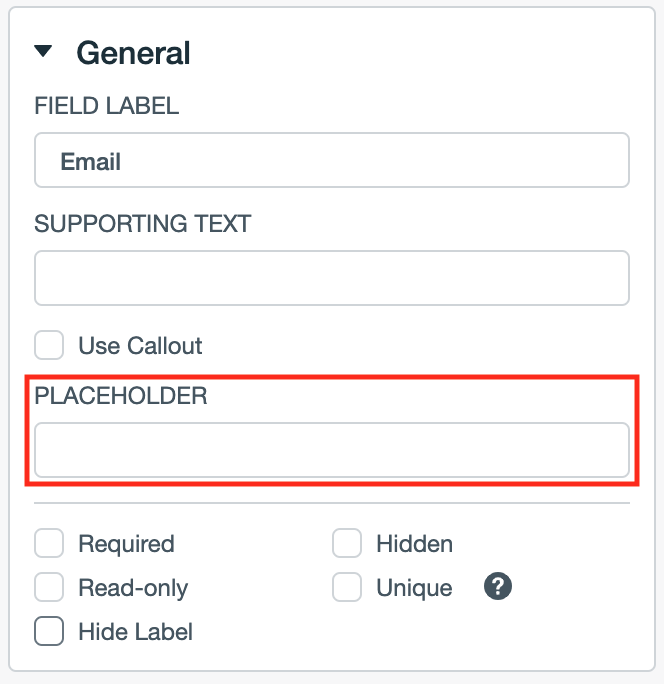Click the "Hide Label" option label text

(x=135, y=632)
